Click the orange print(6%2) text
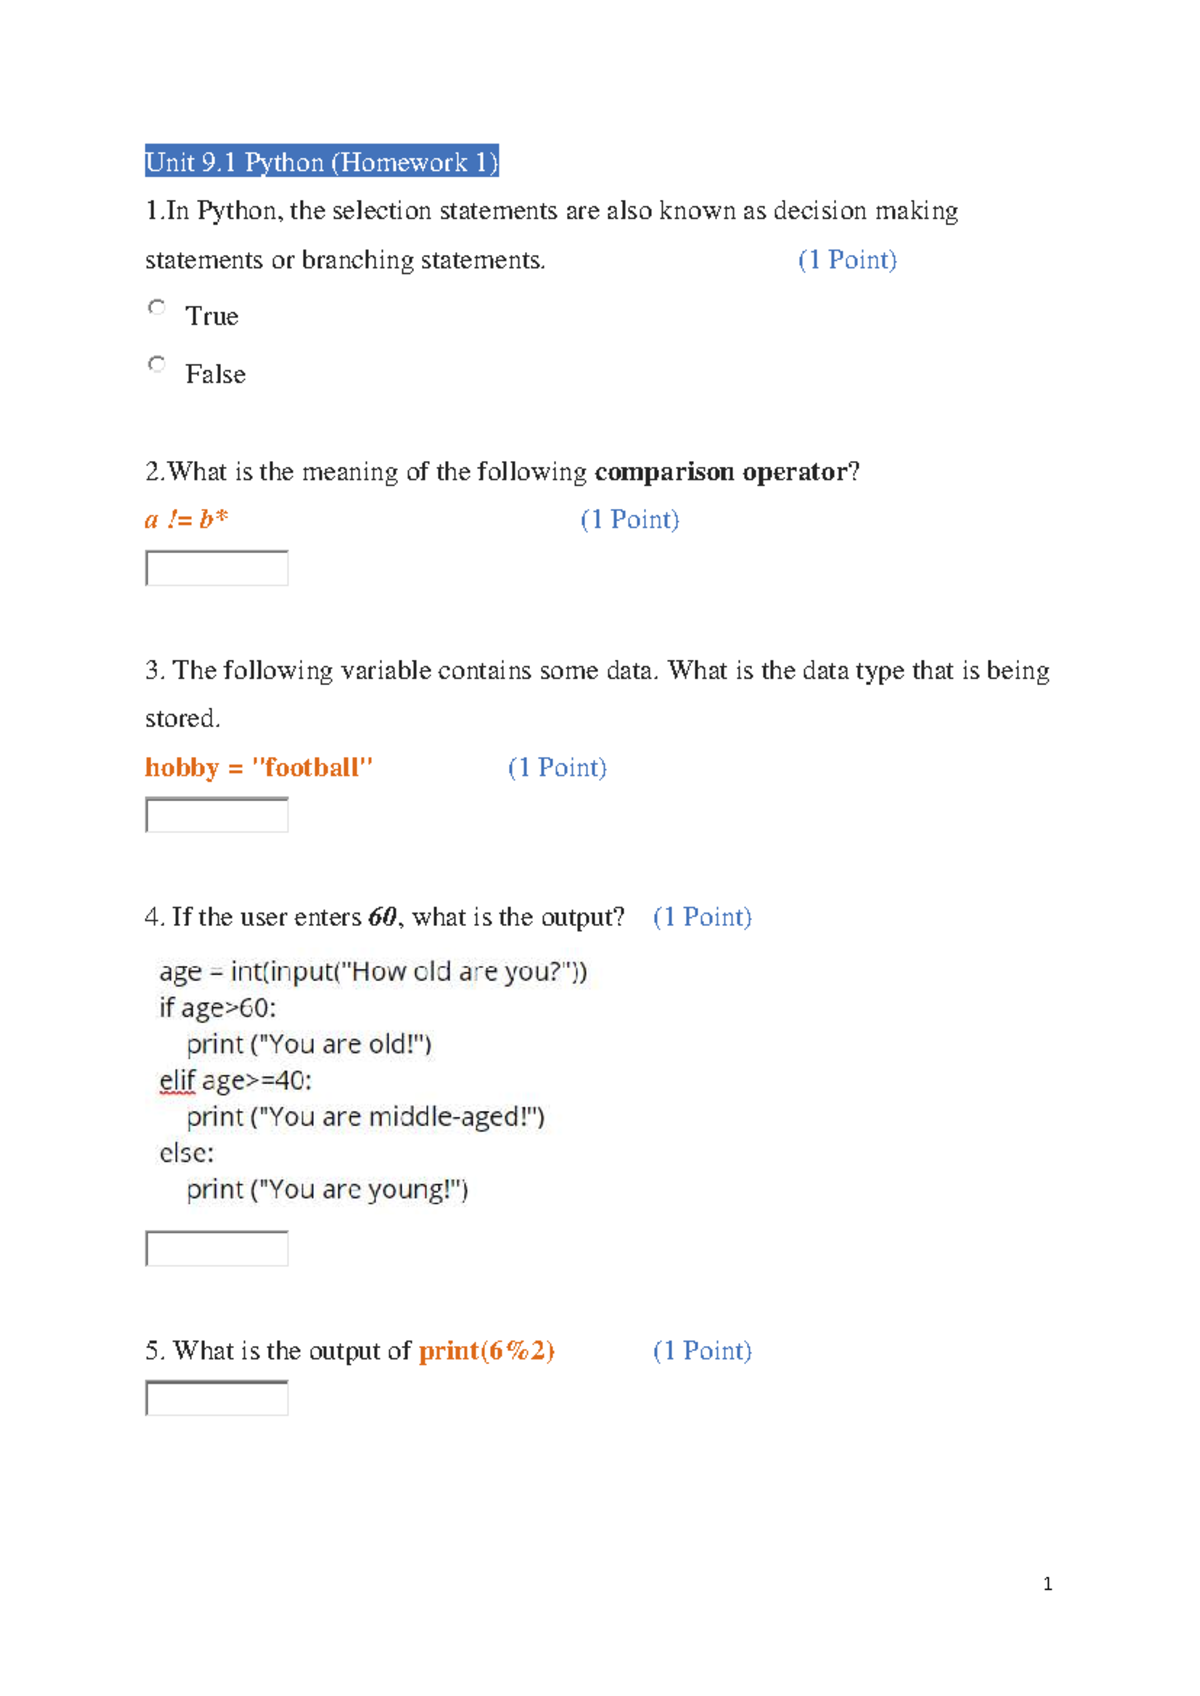Image resolution: width=1200 pixels, height=1696 pixels. click(x=487, y=1351)
